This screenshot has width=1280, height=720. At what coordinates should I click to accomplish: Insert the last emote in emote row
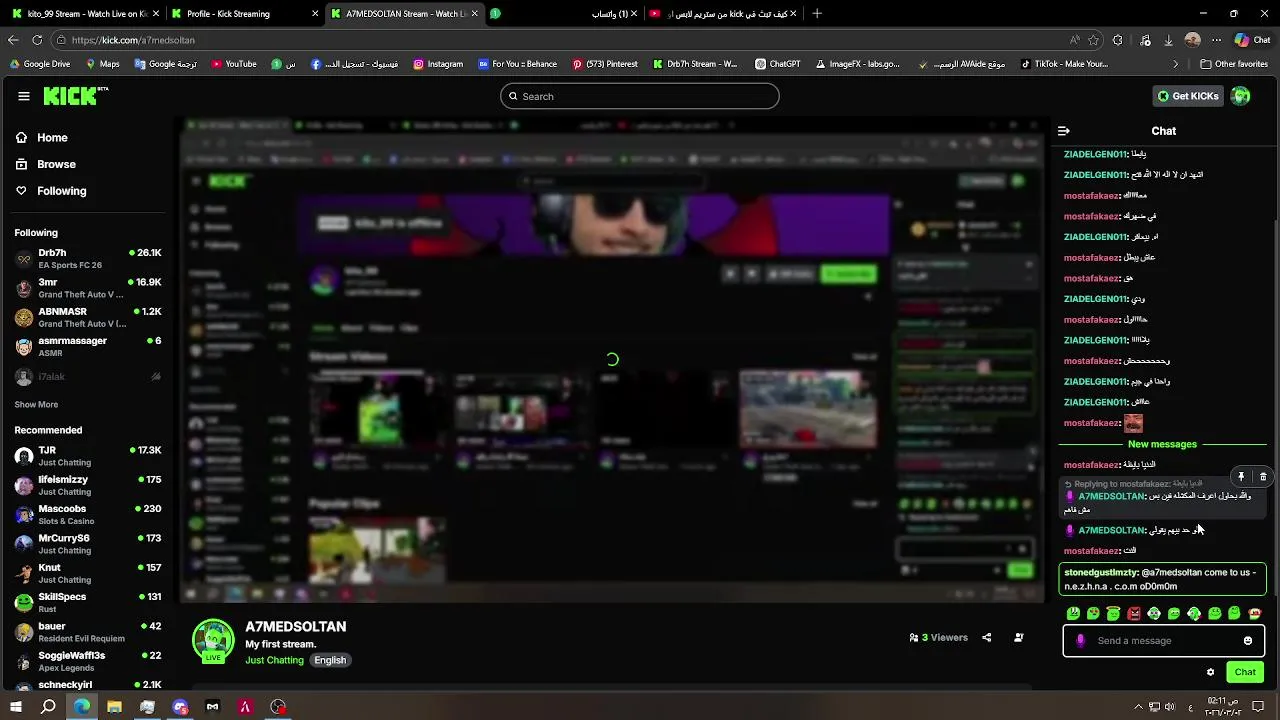click(x=1255, y=613)
